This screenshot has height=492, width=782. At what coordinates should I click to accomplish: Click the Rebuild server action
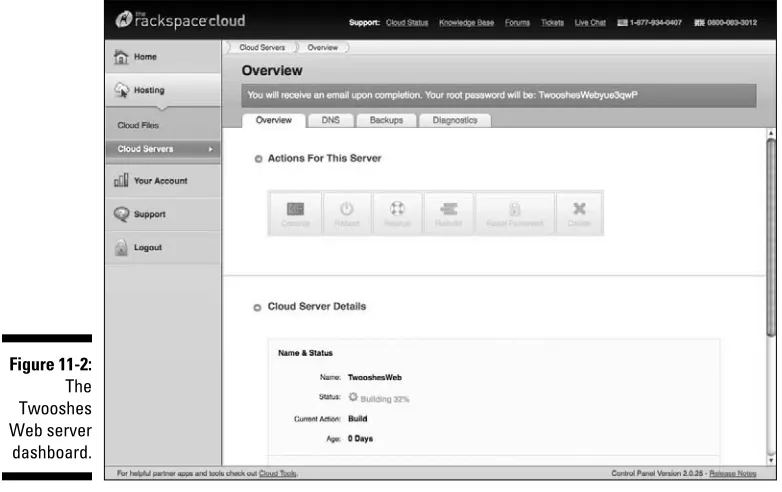pos(448,213)
